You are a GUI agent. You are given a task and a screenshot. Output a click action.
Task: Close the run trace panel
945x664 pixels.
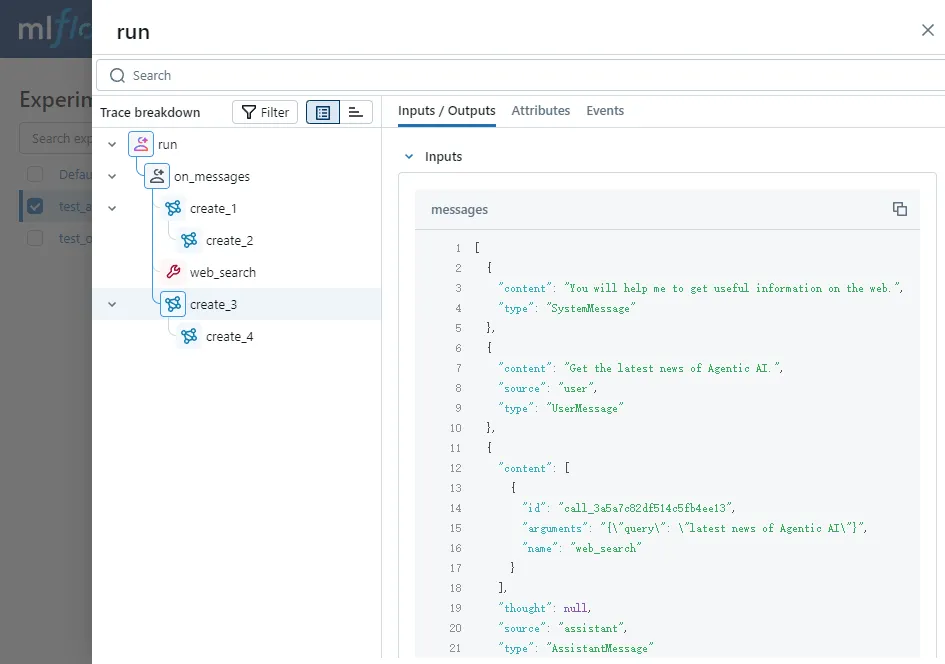click(x=928, y=30)
